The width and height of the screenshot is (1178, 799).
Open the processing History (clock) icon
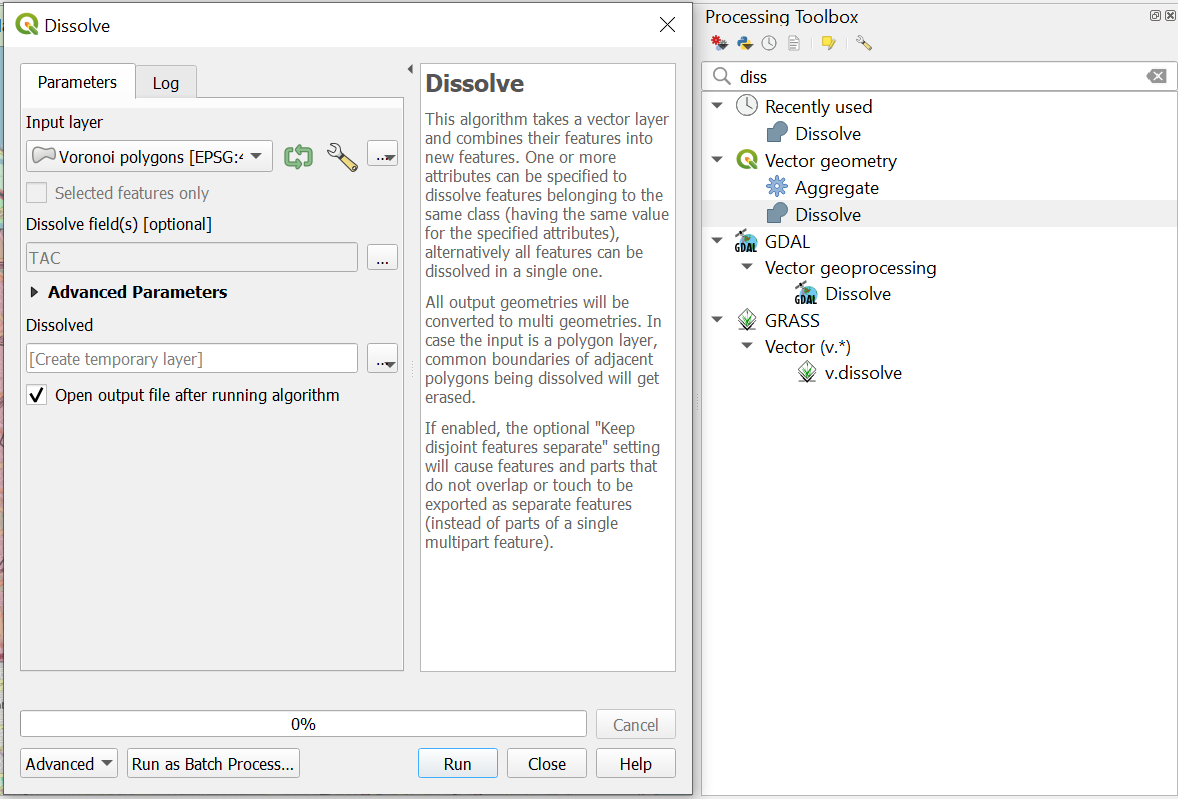coord(769,42)
